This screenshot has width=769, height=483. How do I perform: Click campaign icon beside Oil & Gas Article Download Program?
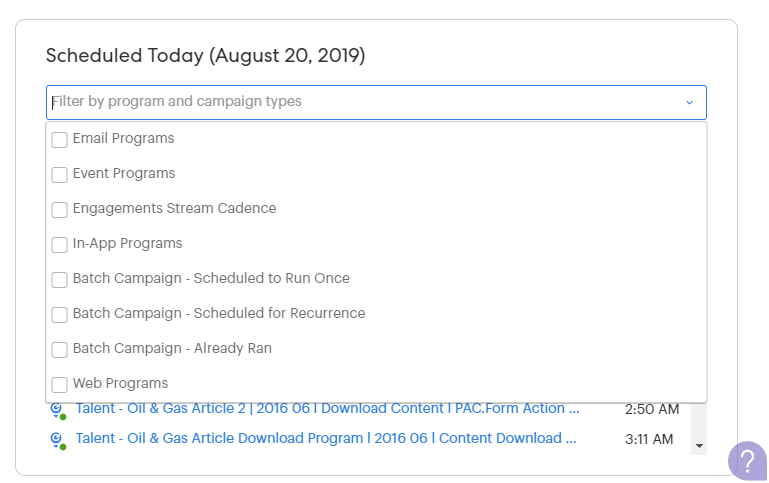click(58, 440)
